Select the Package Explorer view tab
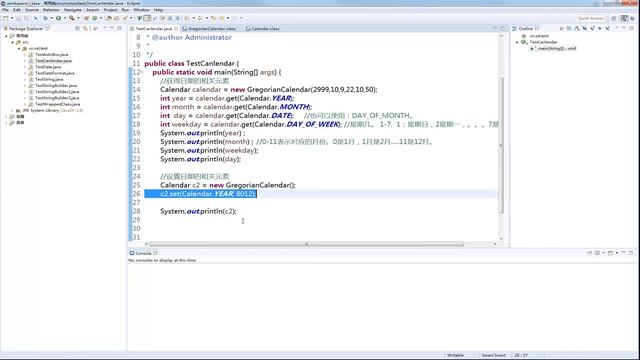Viewport: 640px width, 360px height. 25,29
